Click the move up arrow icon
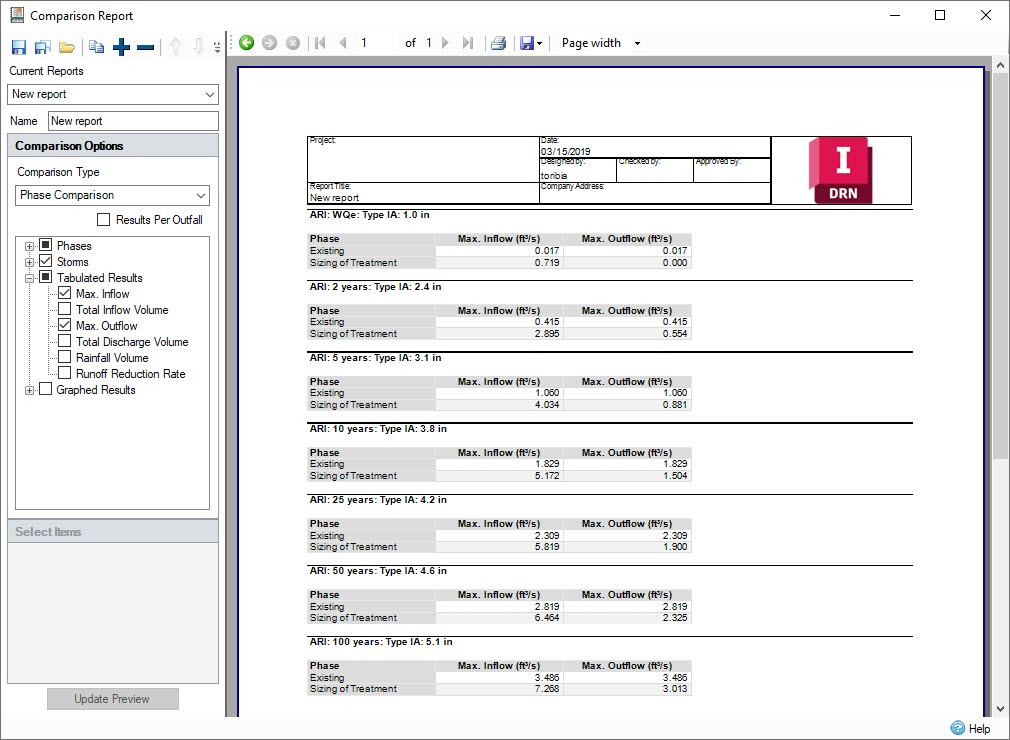Image resolution: width=1010 pixels, height=740 pixels. (x=176, y=46)
